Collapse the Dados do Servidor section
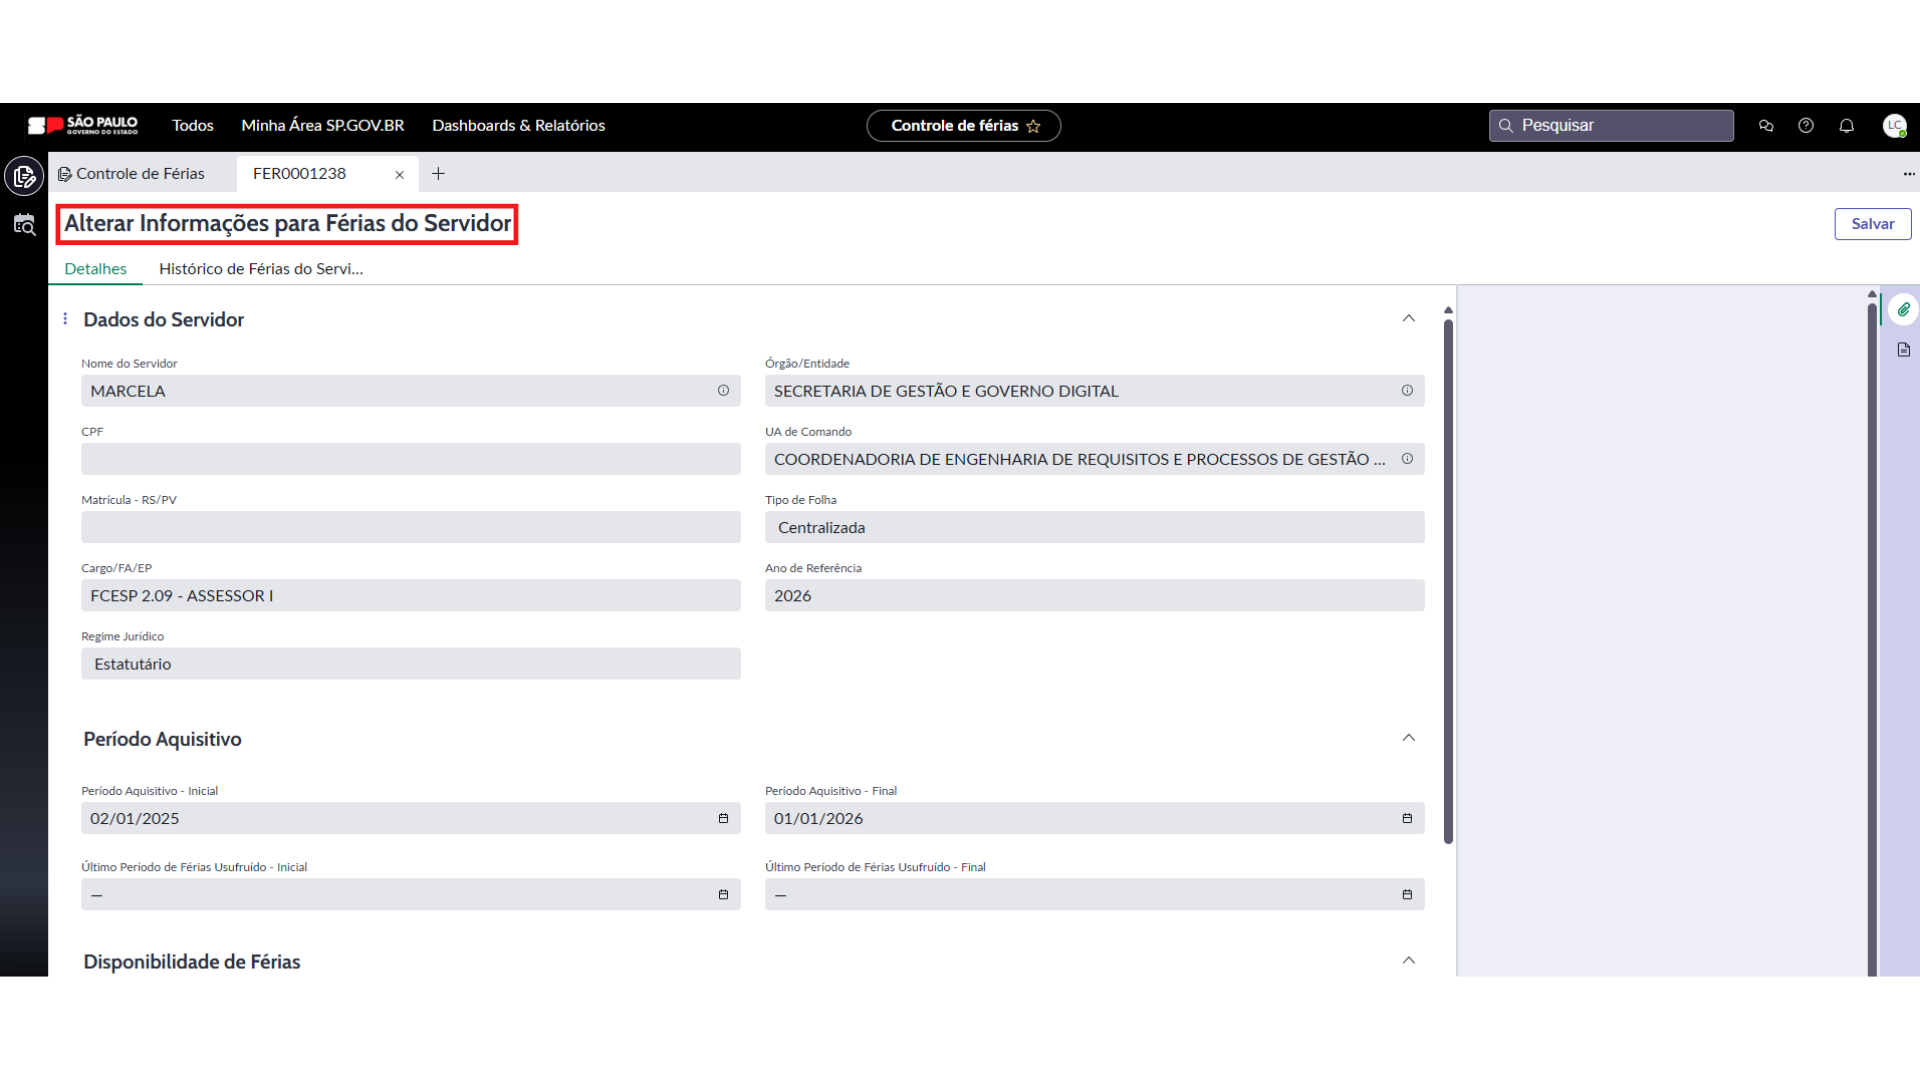 click(1408, 319)
